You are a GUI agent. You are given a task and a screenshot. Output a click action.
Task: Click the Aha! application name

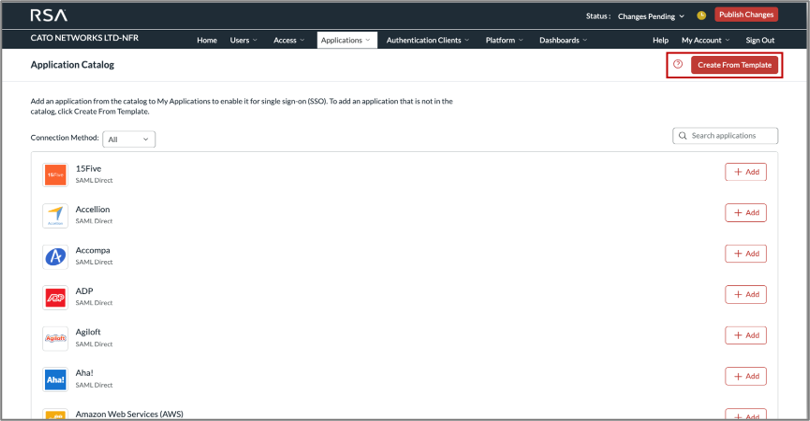84,372
